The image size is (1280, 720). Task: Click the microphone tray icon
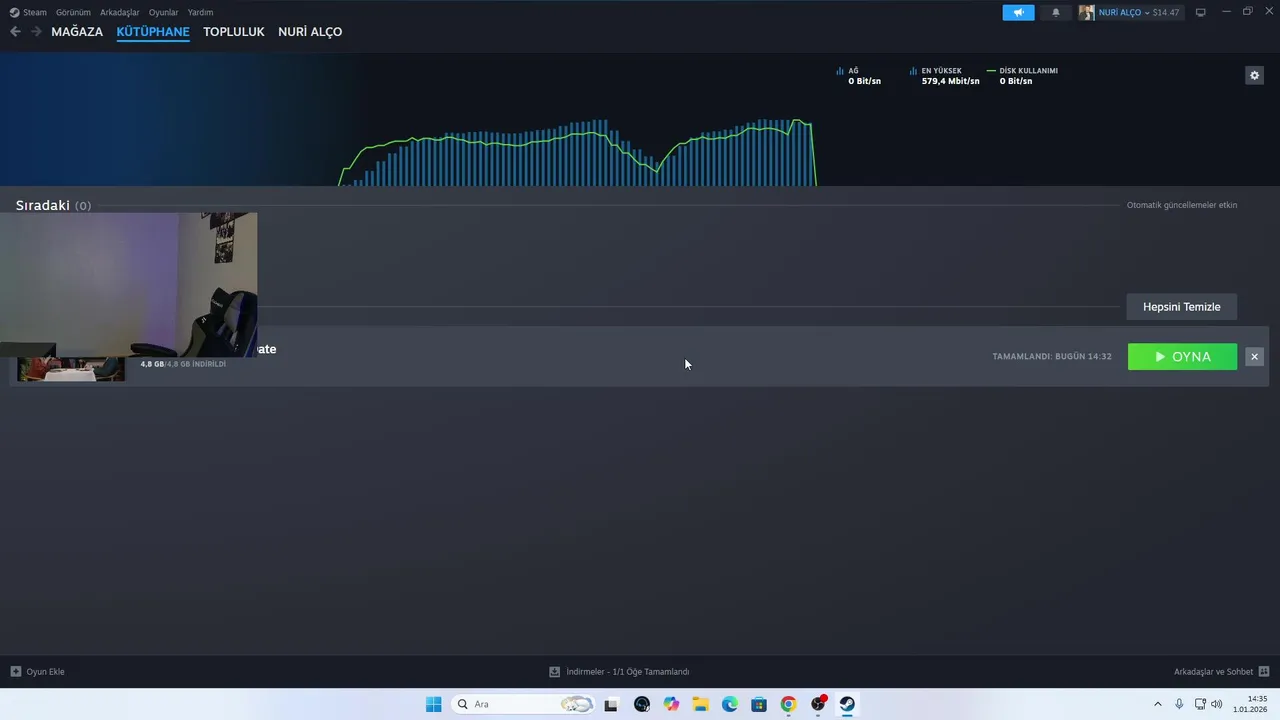1179,704
